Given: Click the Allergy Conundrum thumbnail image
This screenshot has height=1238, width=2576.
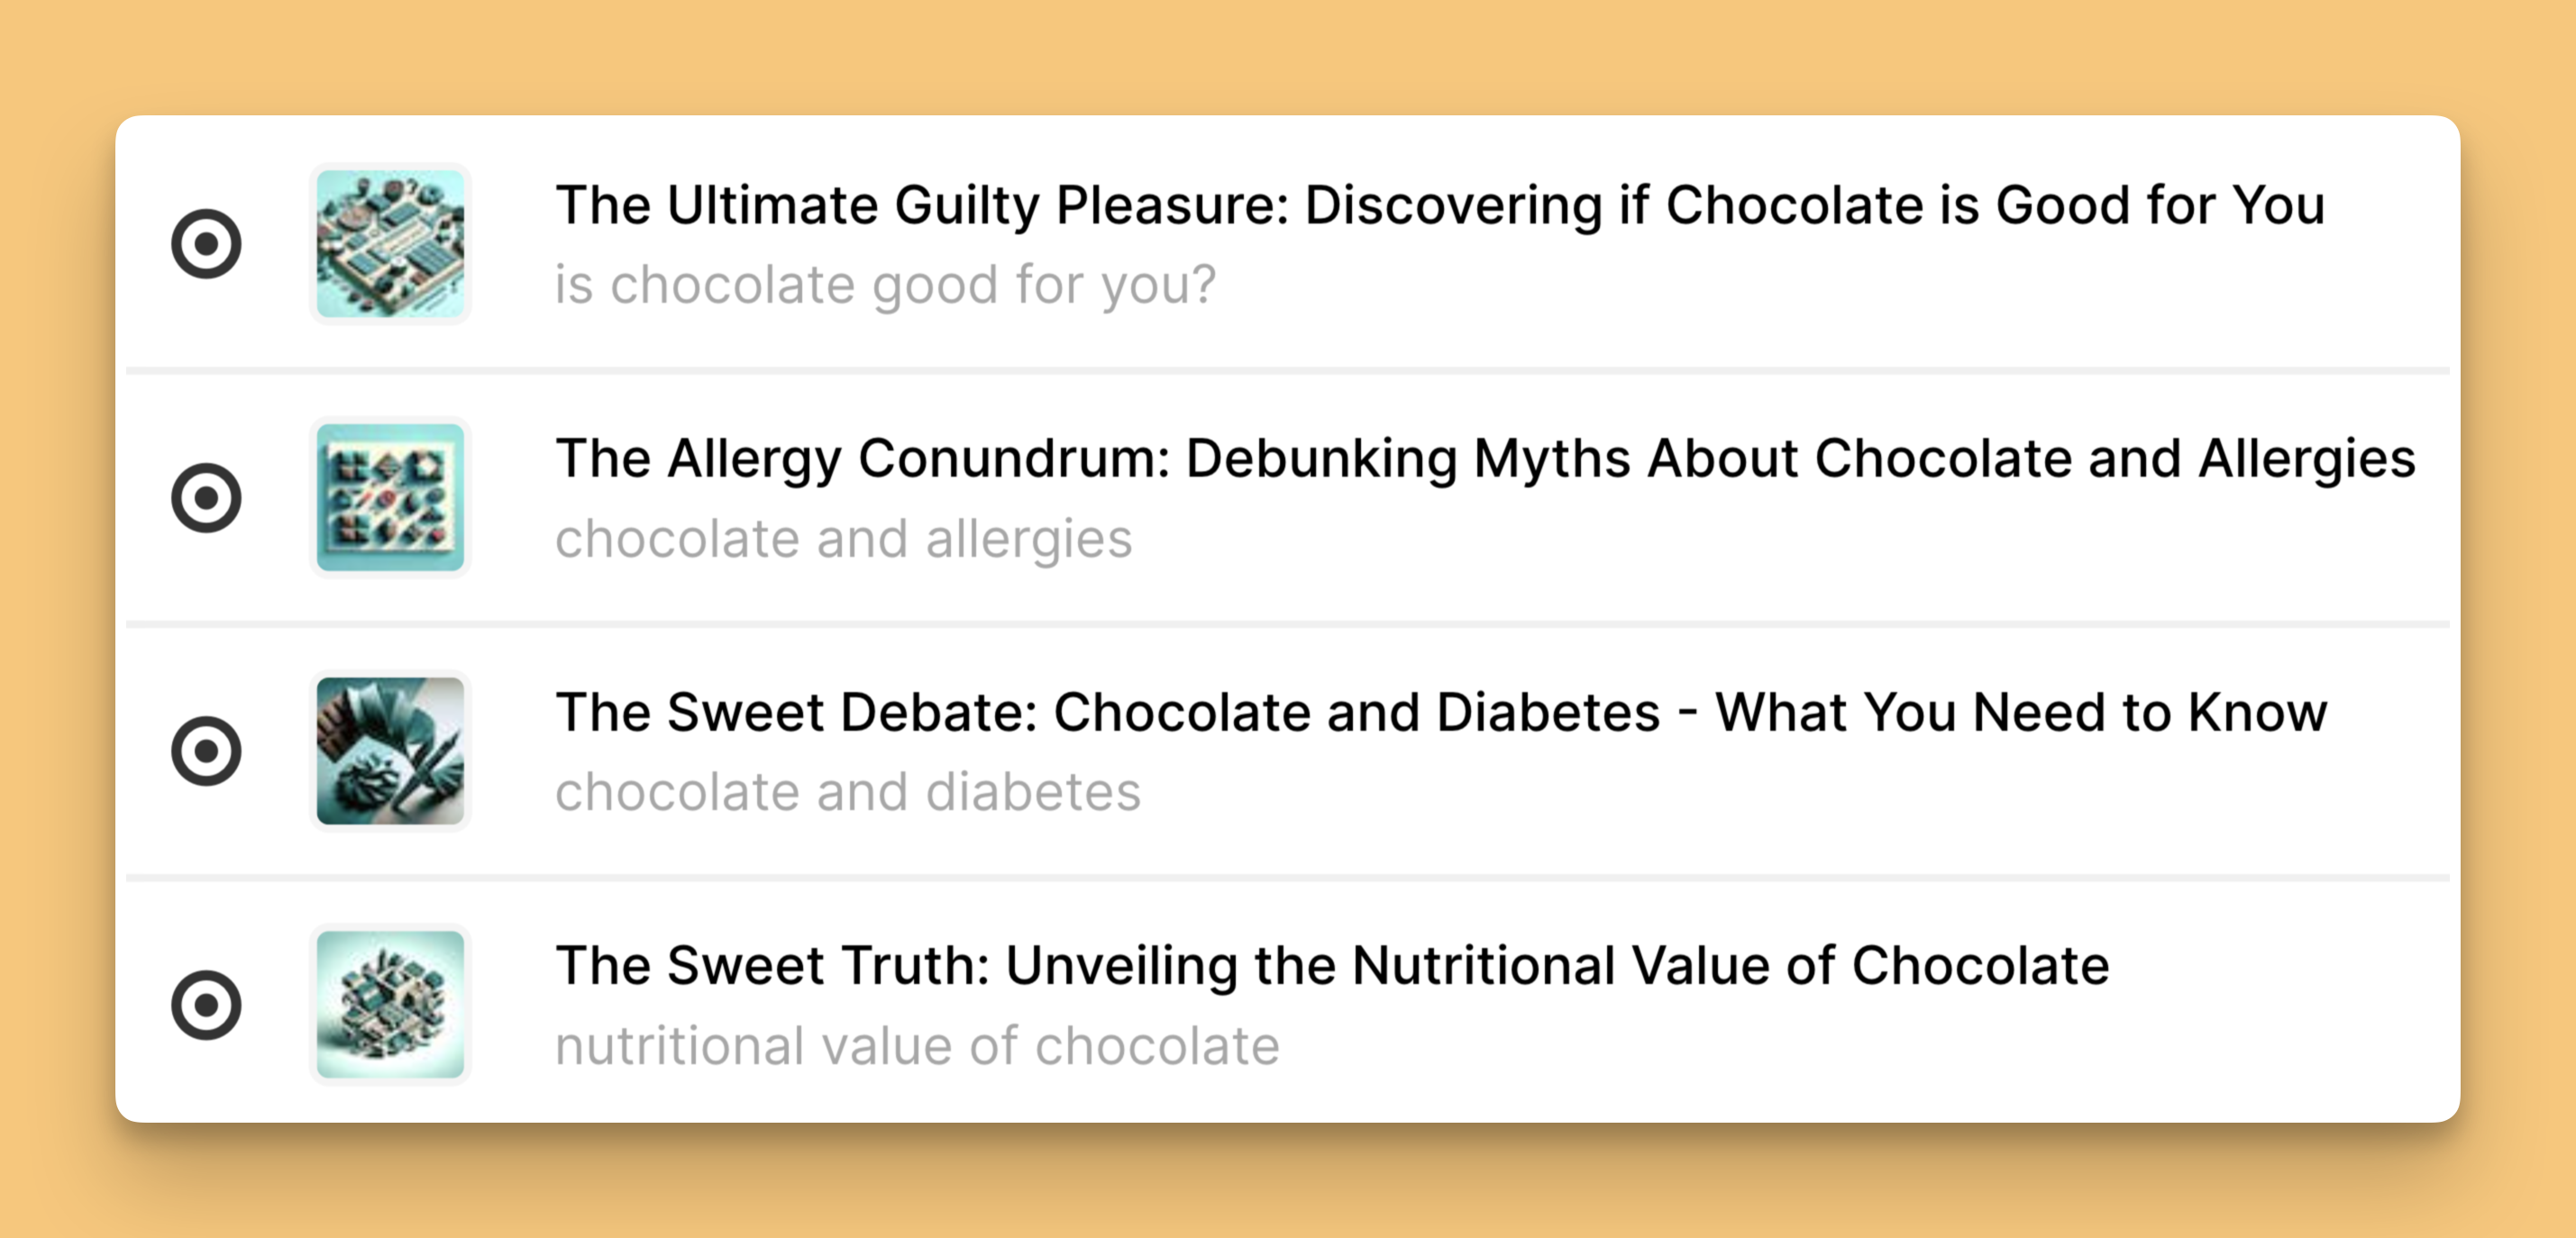Looking at the screenshot, I should (x=390, y=497).
